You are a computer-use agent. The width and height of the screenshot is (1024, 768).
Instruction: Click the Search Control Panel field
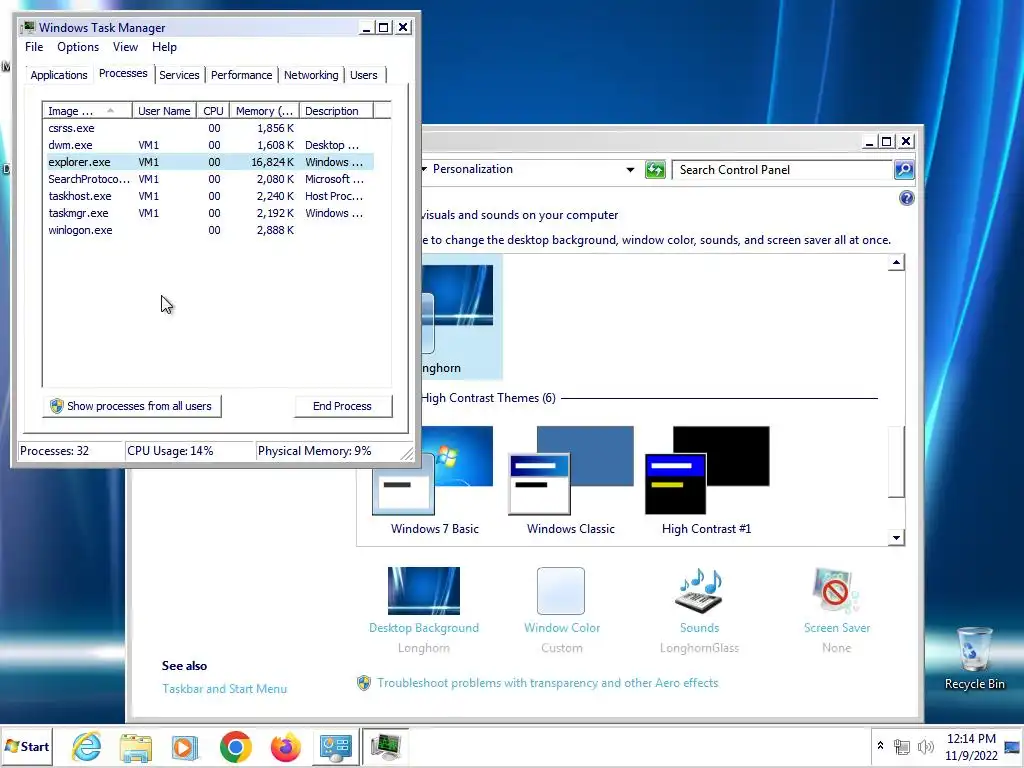pyautogui.click(x=782, y=170)
